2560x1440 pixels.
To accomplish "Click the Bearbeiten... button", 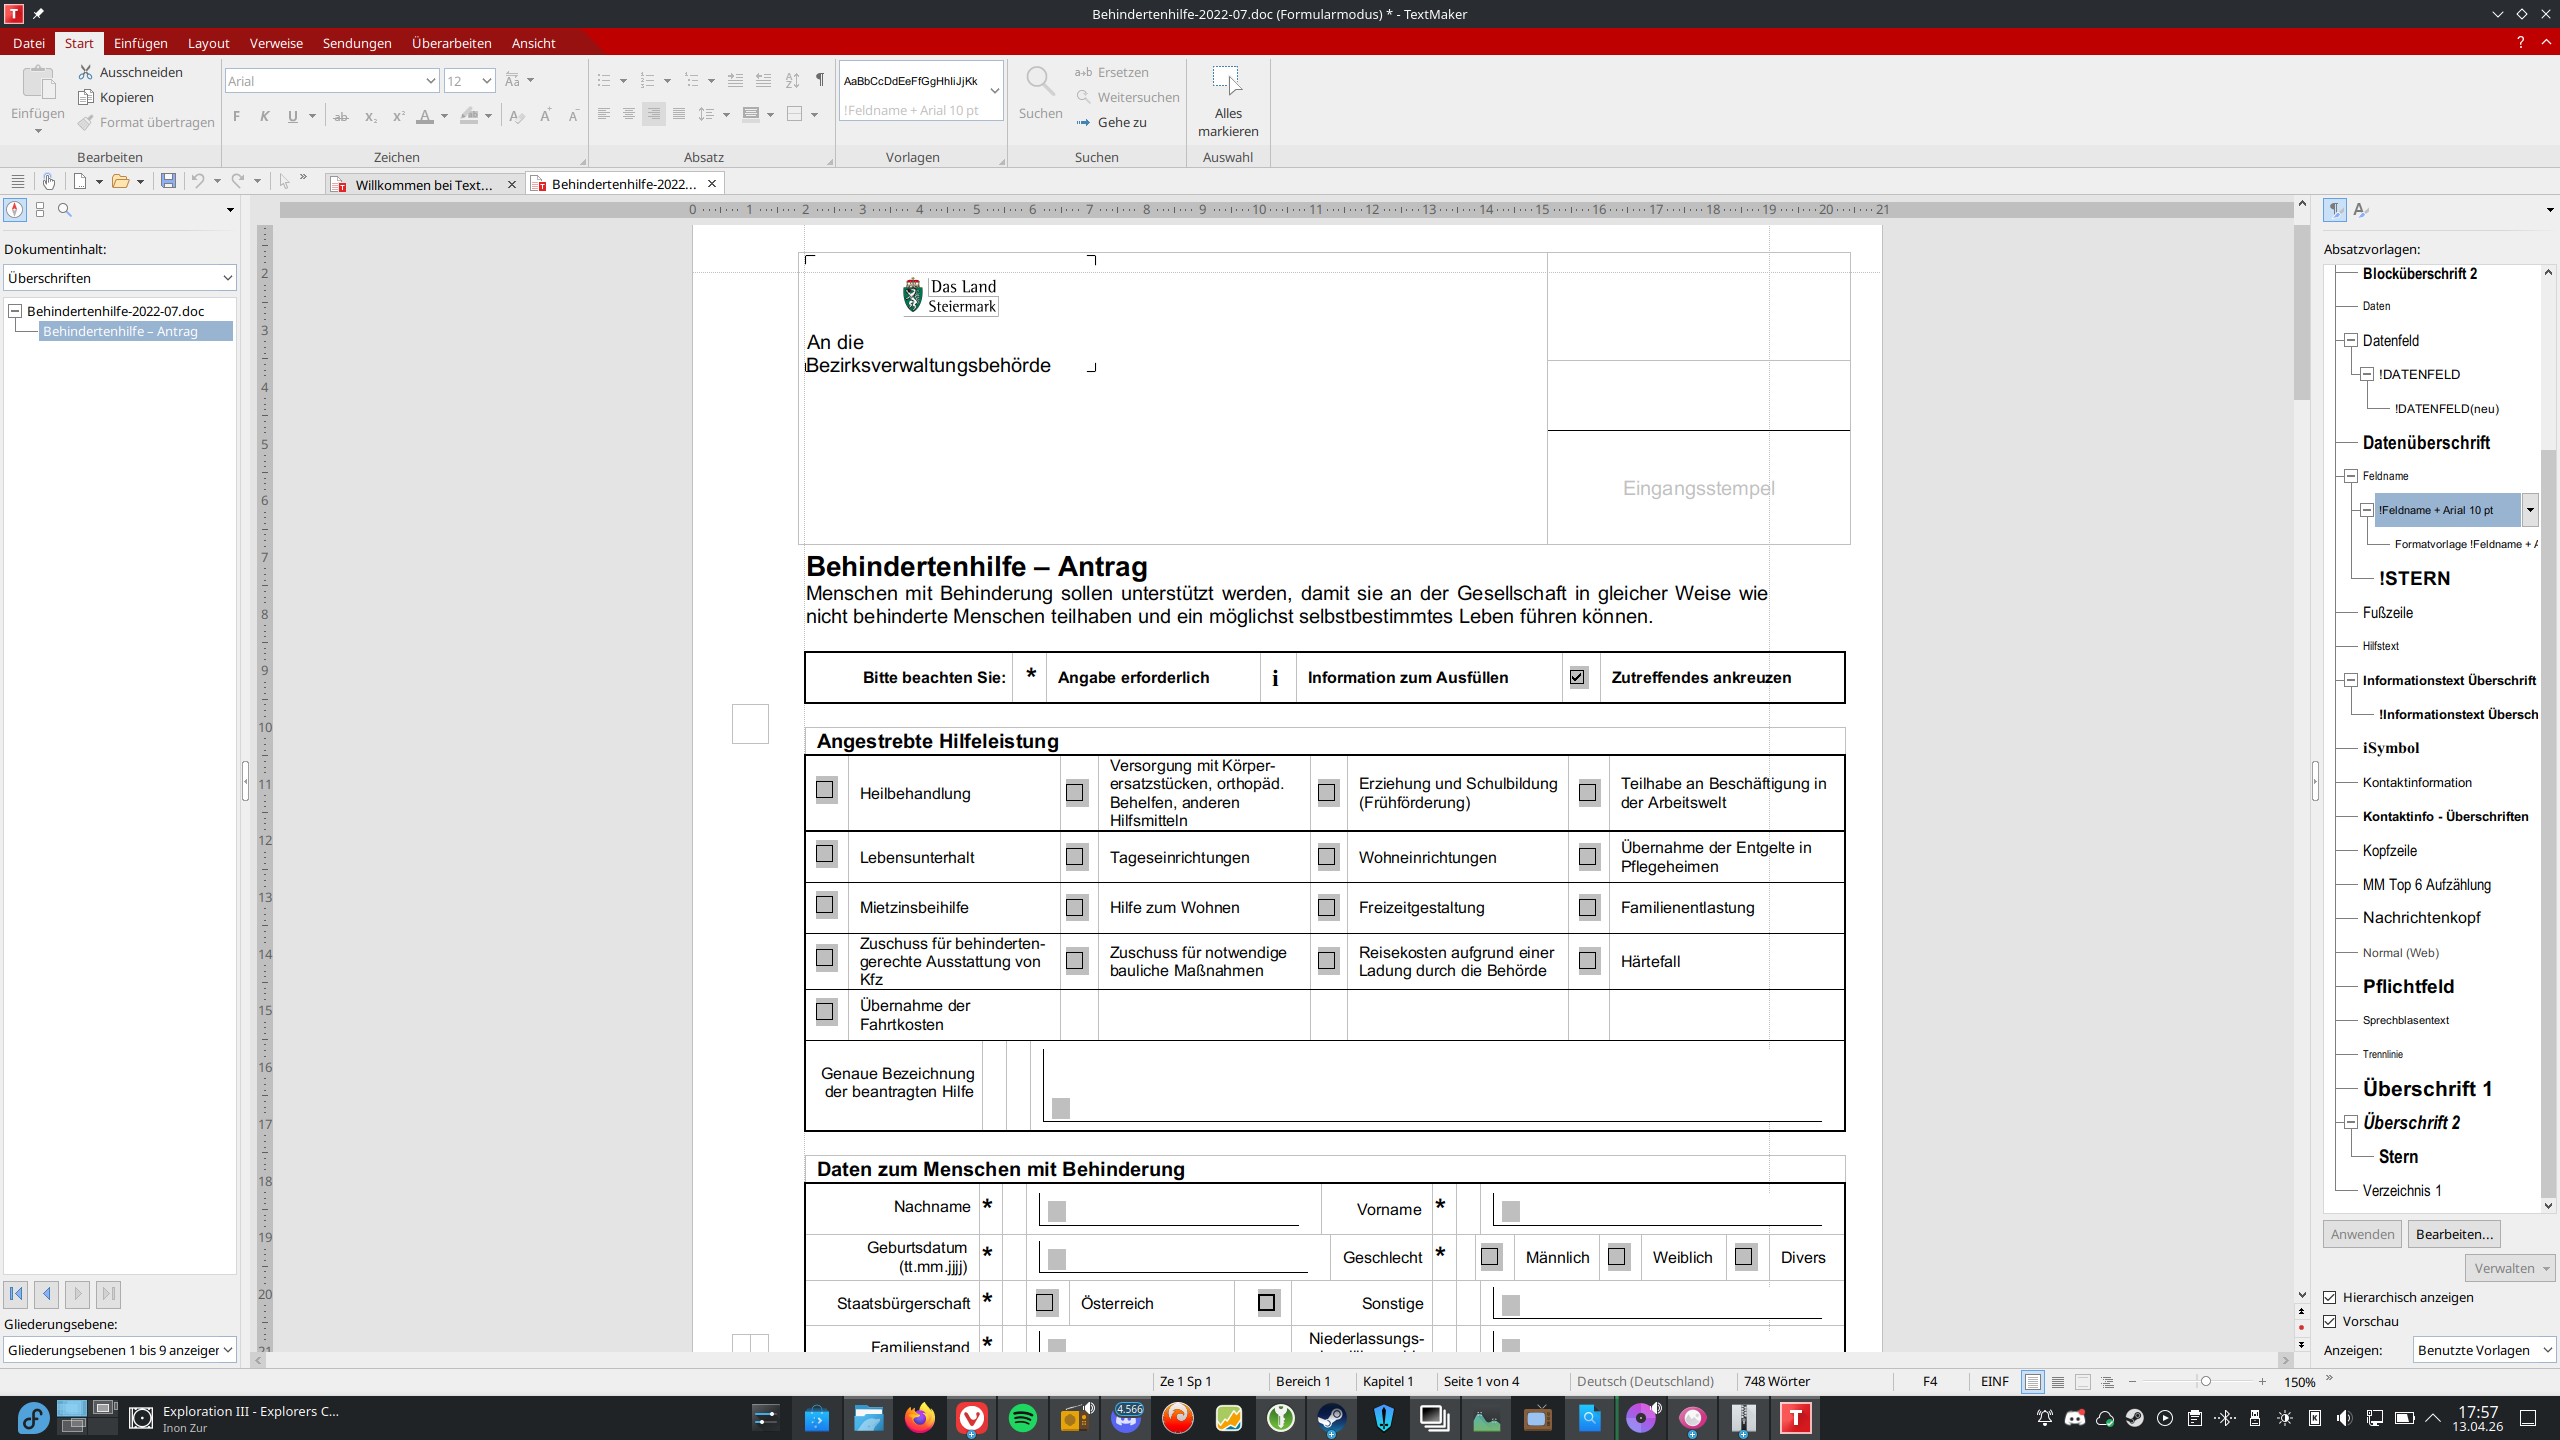I will pyautogui.click(x=2454, y=1234).
